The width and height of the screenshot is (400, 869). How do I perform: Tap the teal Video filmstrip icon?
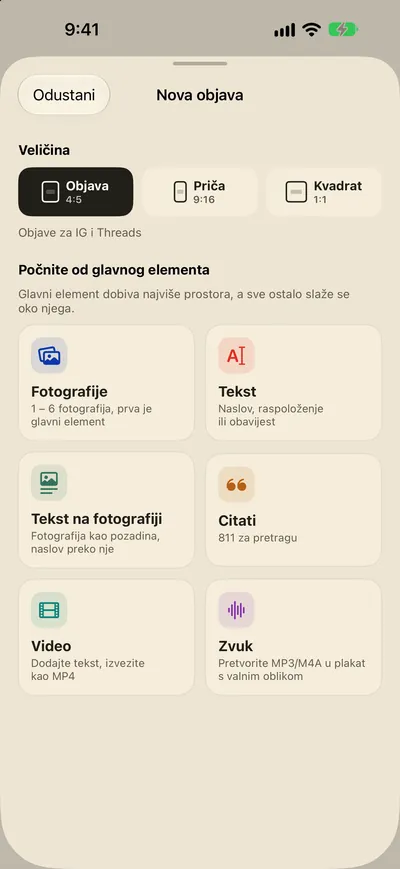(49, 610)
